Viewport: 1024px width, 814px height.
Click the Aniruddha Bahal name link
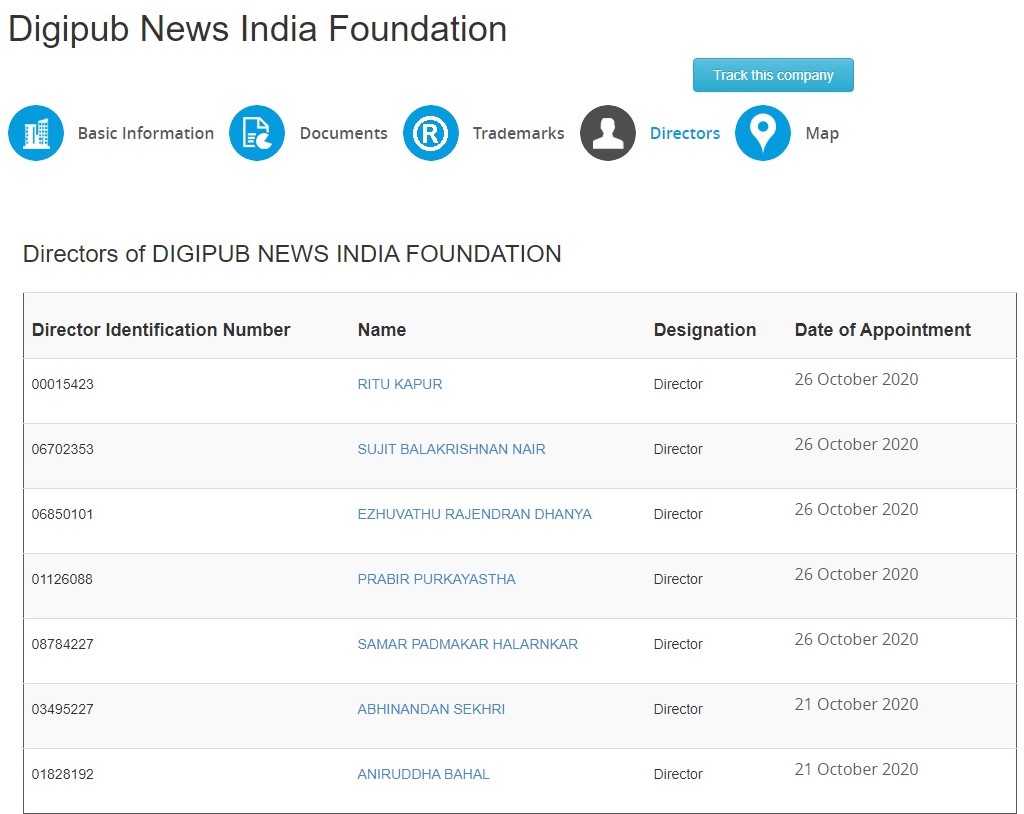[x=423, y=774]
